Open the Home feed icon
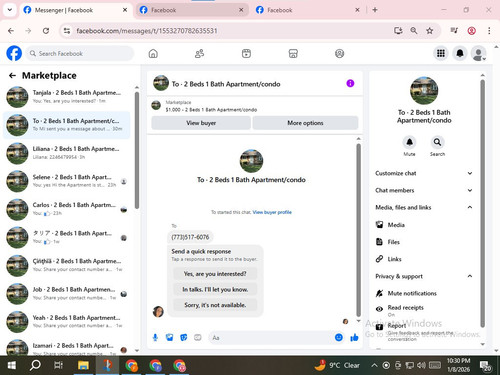Screen dimensions: 500x375 tap(153, 53)
